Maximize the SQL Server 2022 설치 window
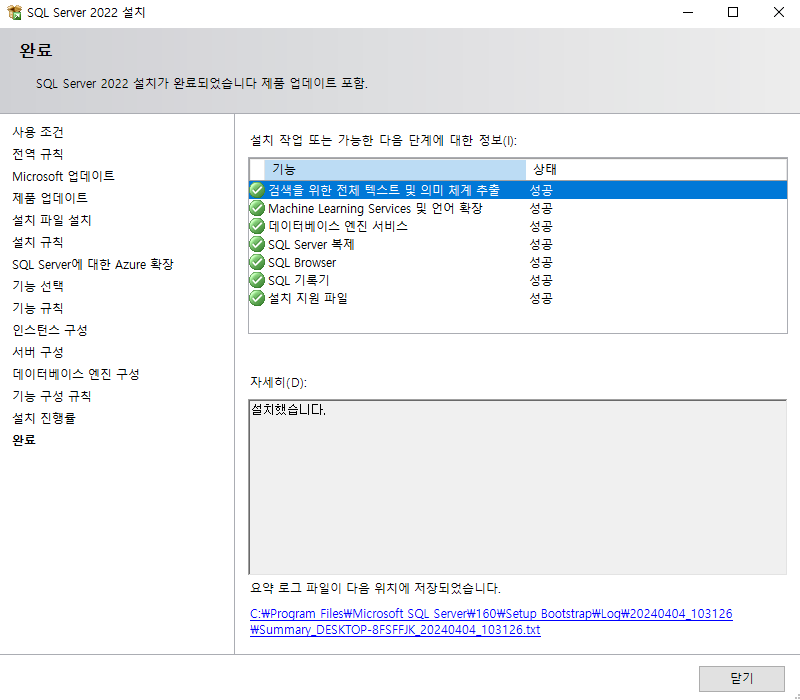This screenshot has height=700, width=800. click(733, 12)
